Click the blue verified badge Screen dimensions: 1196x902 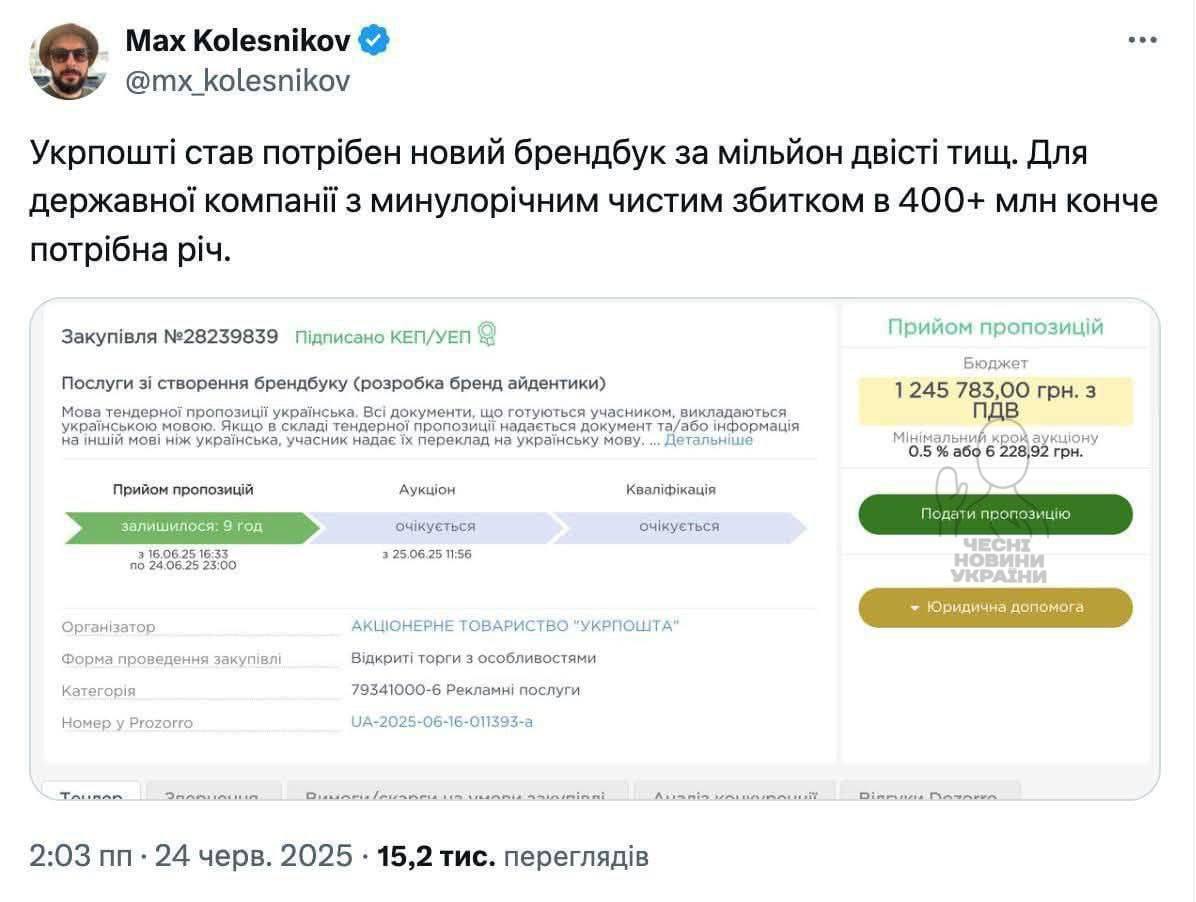374,41
